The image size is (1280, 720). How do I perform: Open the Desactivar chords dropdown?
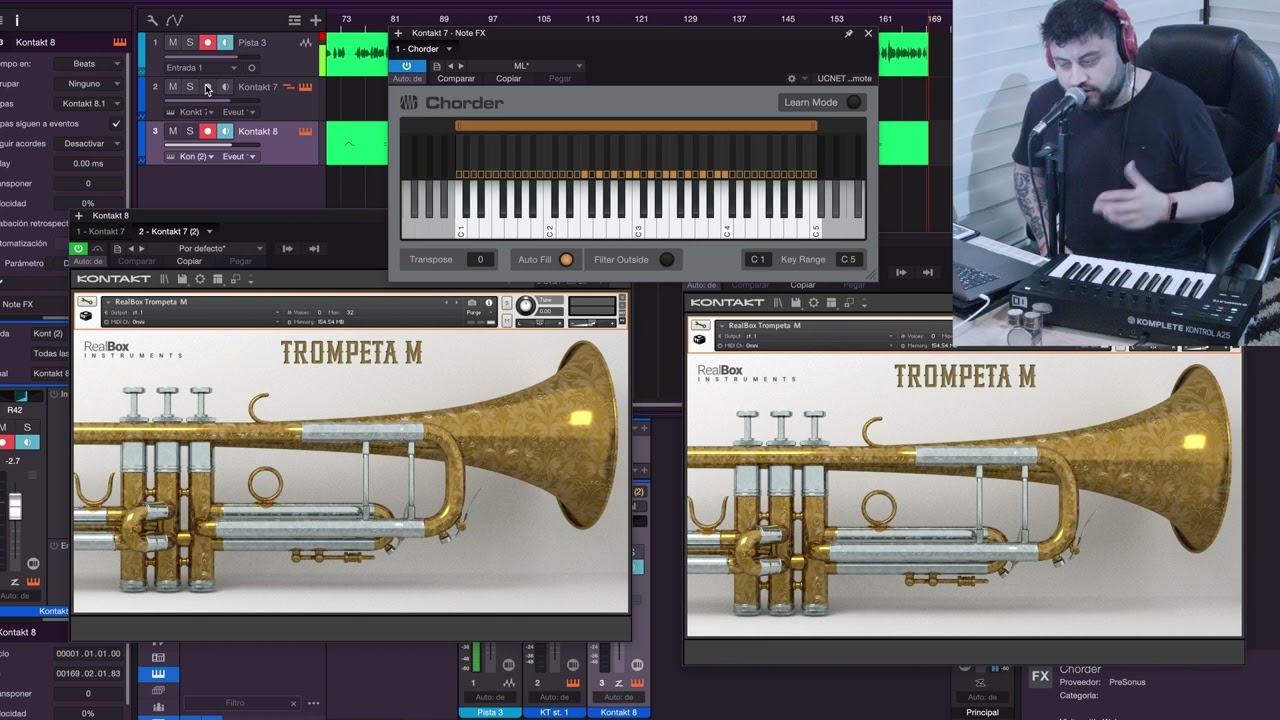point(89,143)
